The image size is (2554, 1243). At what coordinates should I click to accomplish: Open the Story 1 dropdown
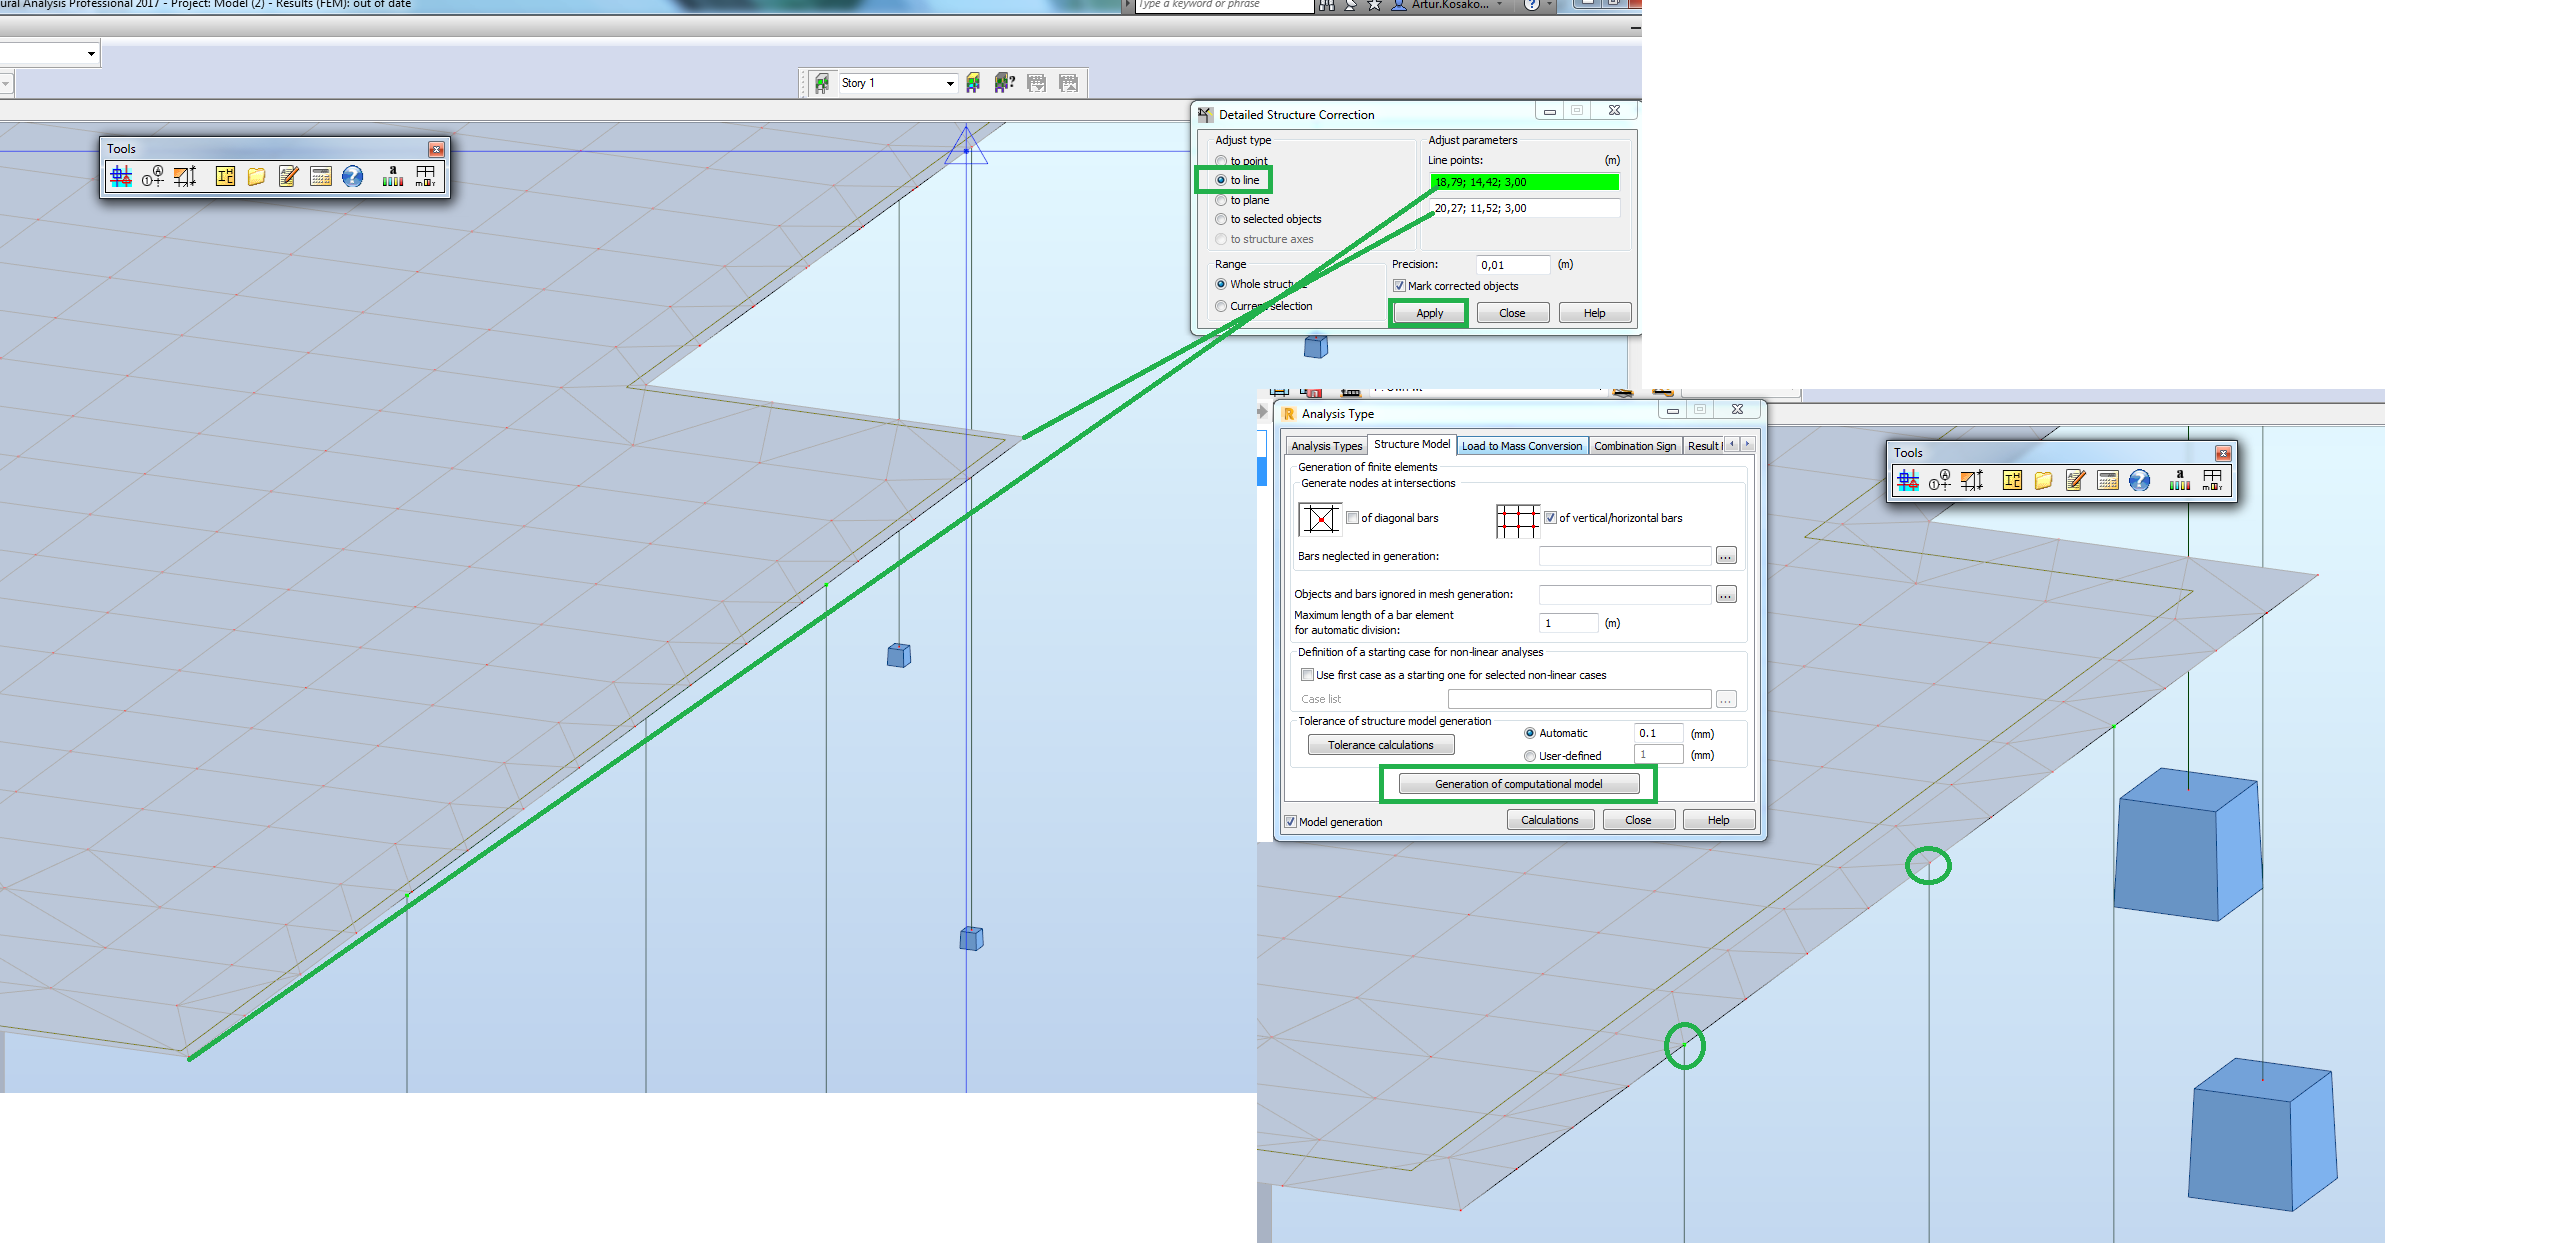pos(949,83)
